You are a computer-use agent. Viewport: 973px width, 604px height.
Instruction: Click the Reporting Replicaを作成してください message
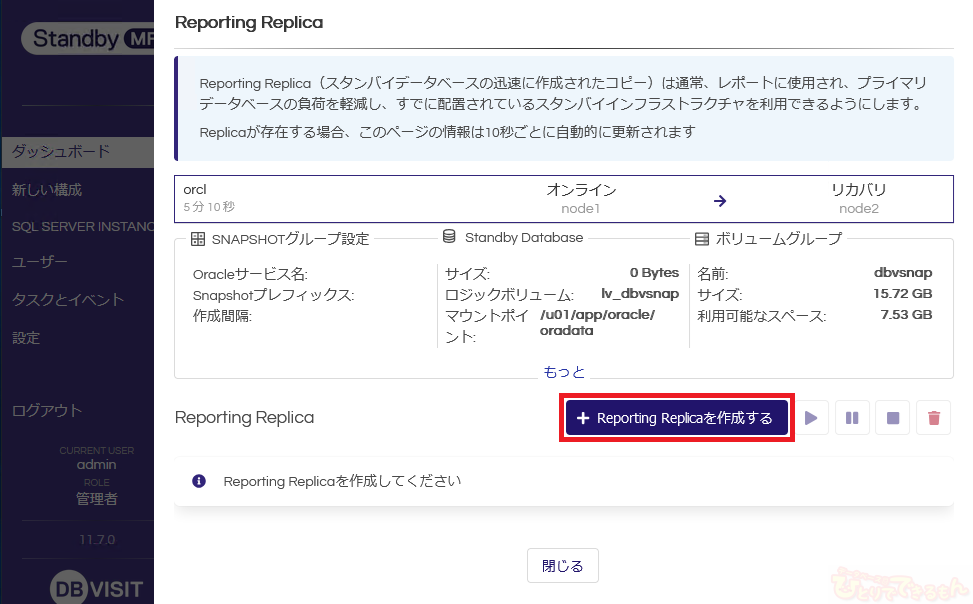tap(342, 481)
